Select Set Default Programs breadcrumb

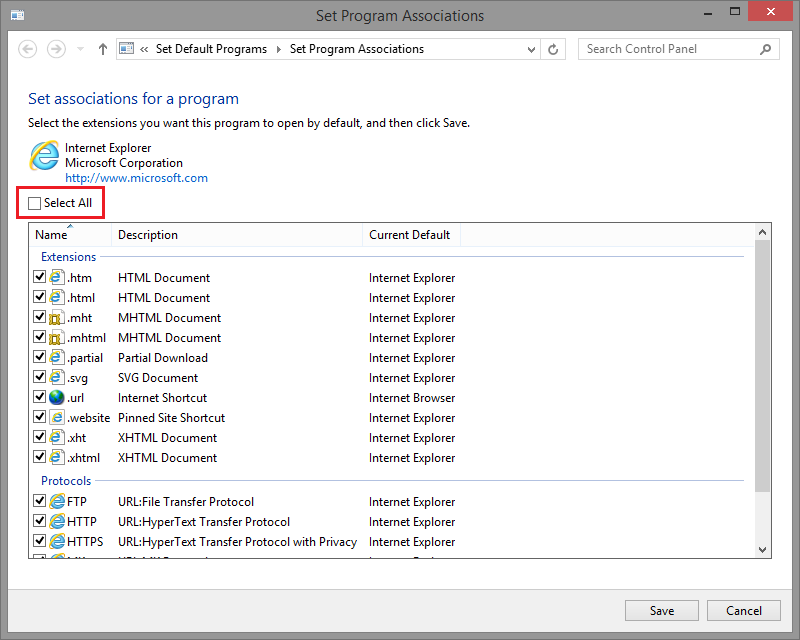pos(211,49)
